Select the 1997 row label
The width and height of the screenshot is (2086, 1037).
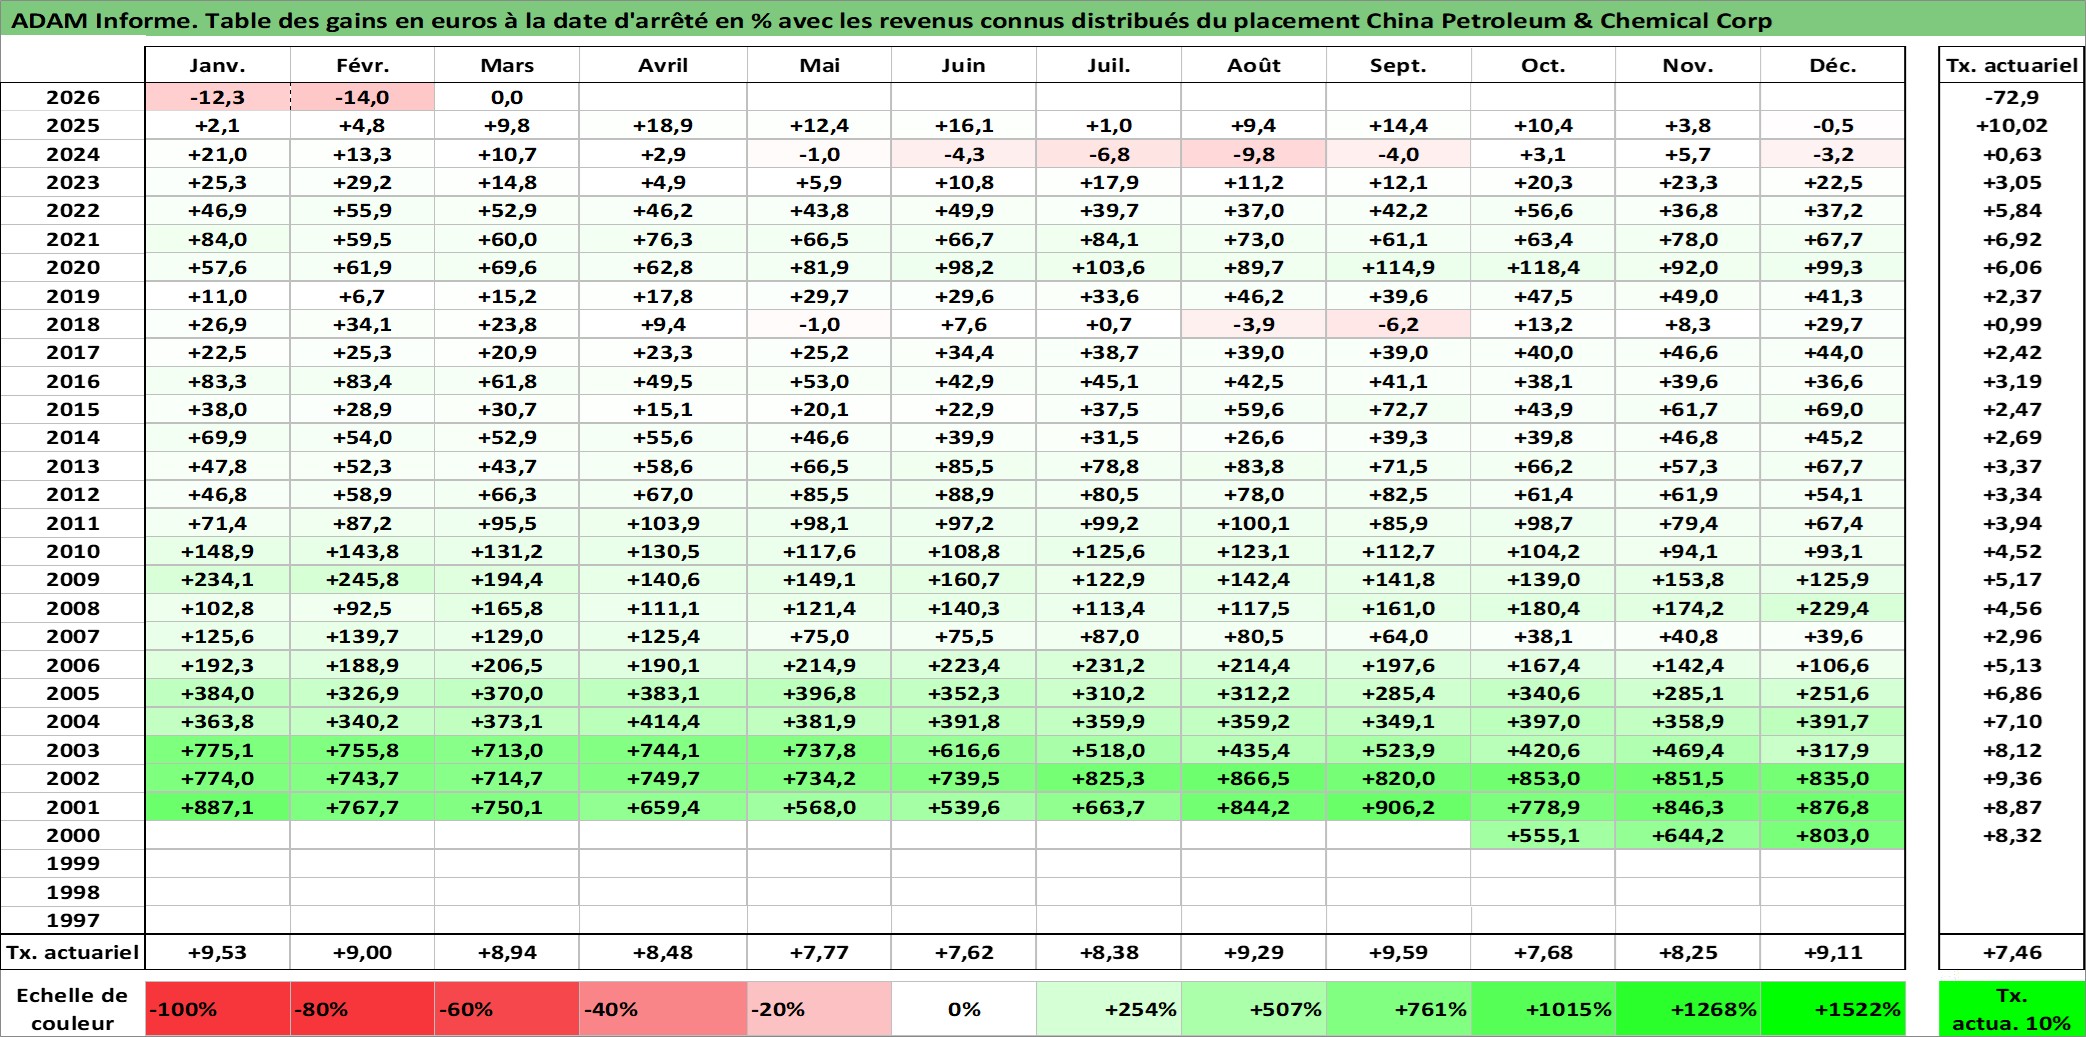point(73,920)
